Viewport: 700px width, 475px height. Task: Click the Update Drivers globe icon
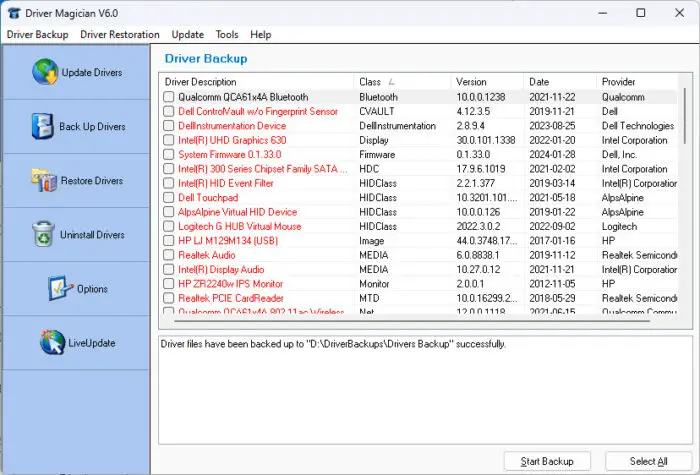tap(45, 72)
